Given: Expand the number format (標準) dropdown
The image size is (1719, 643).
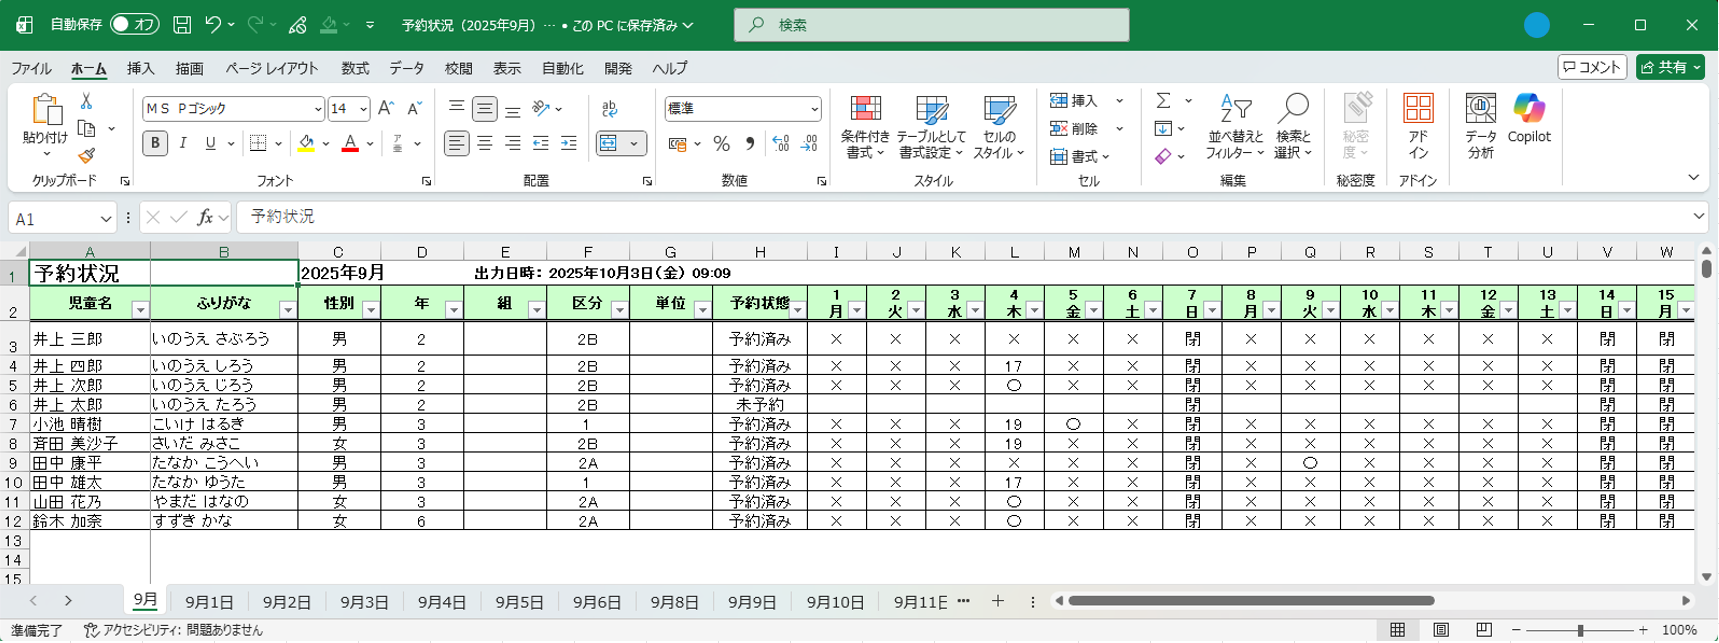Looking at the screenshot, I should coord(814,109).
